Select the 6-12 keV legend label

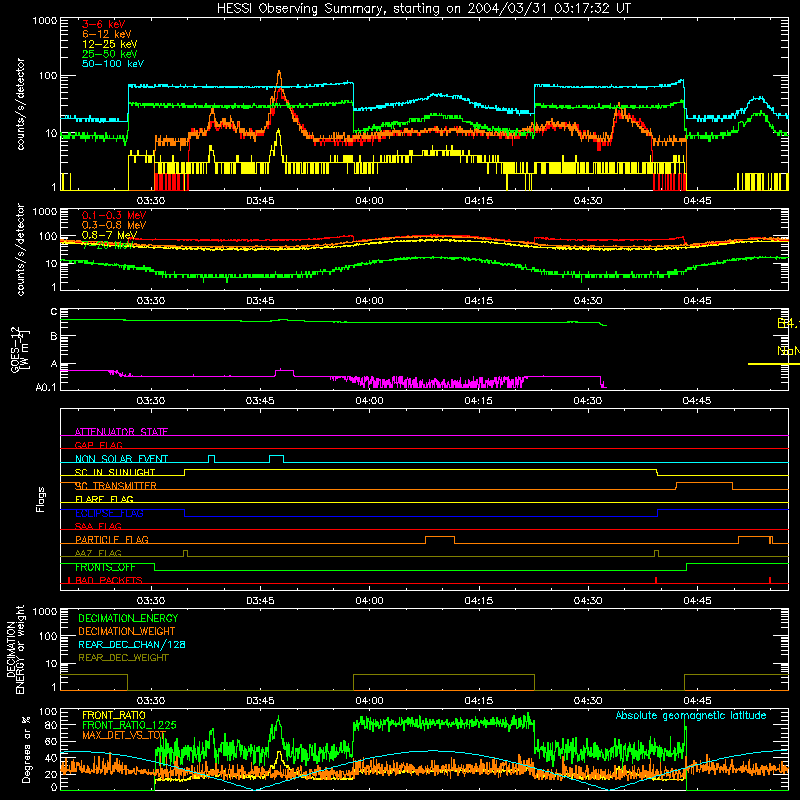point(107,34)
